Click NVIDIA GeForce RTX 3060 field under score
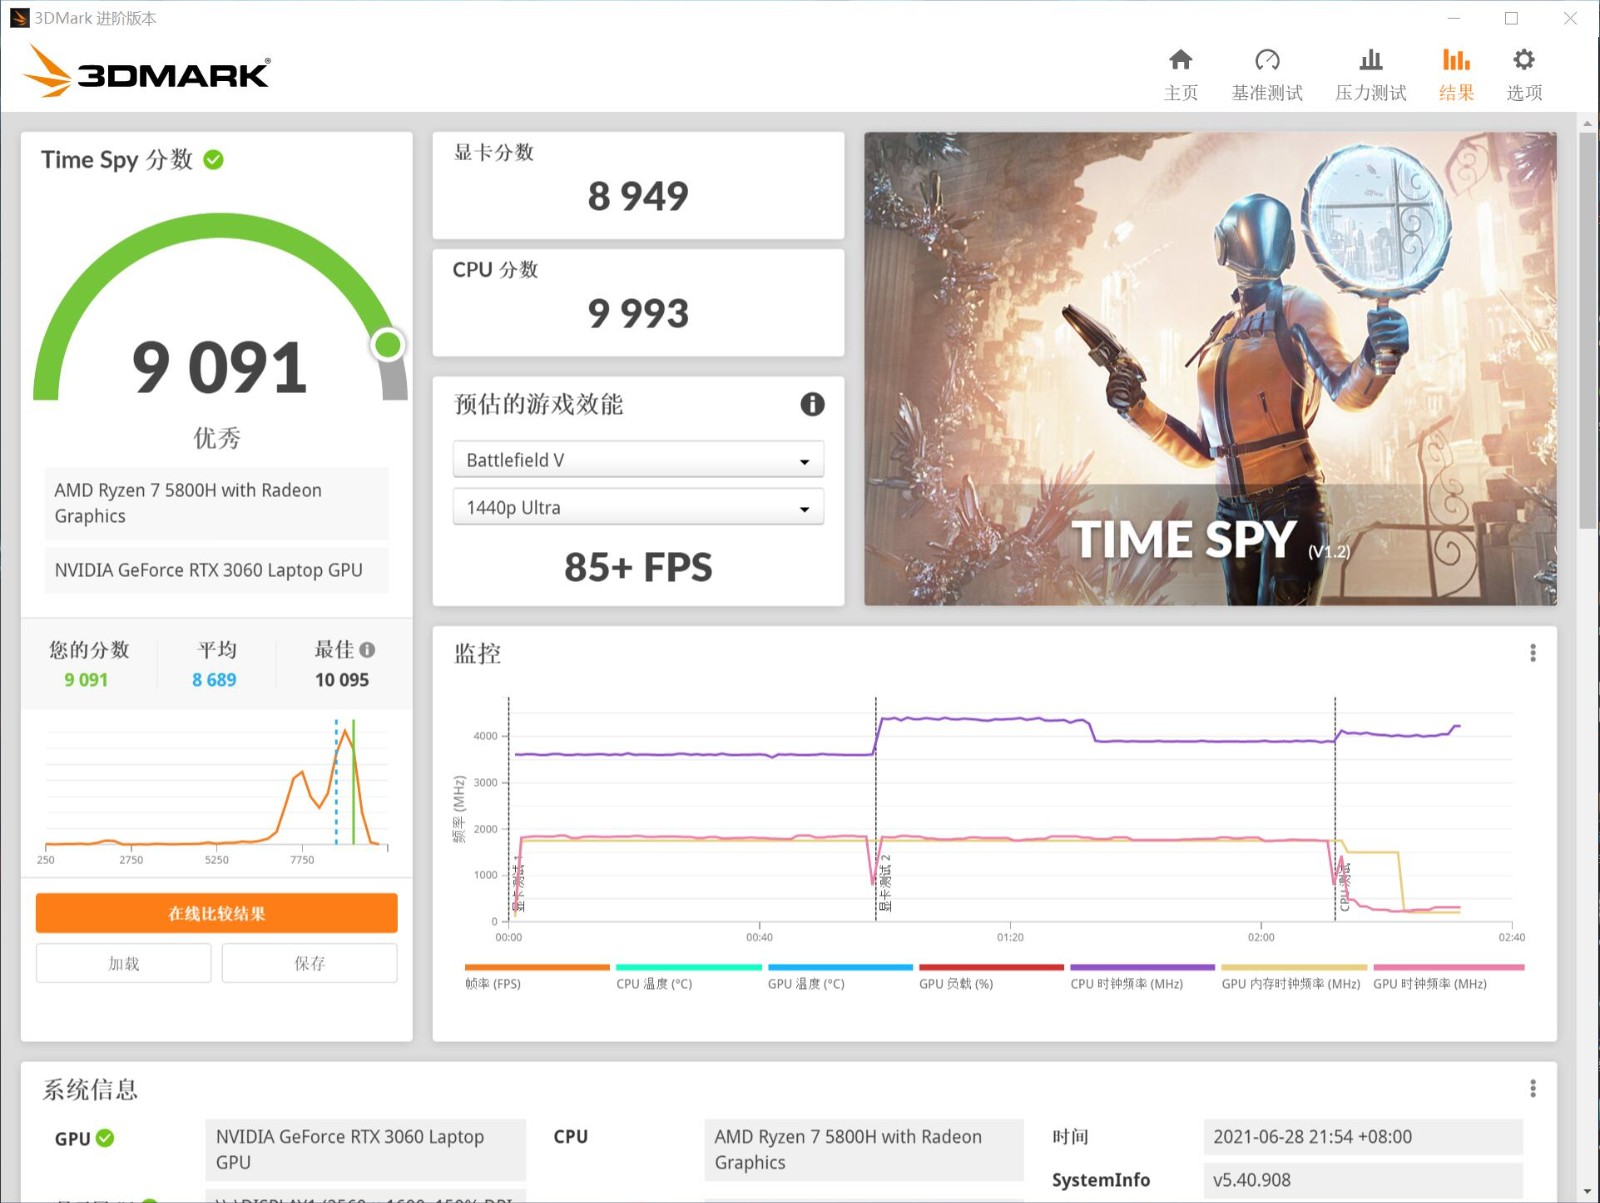 click(x=217, y=570)
